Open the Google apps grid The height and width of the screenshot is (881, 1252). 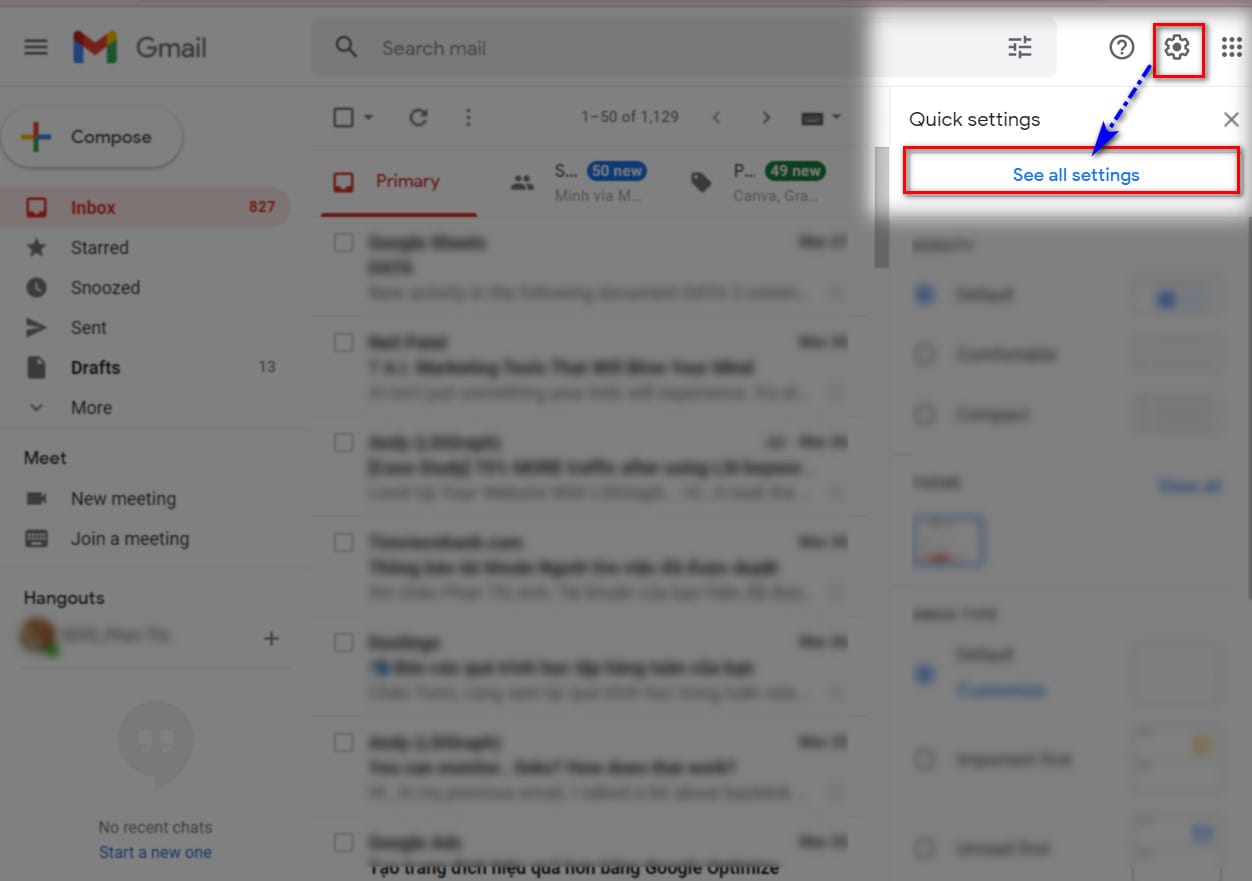[1231, 47]
